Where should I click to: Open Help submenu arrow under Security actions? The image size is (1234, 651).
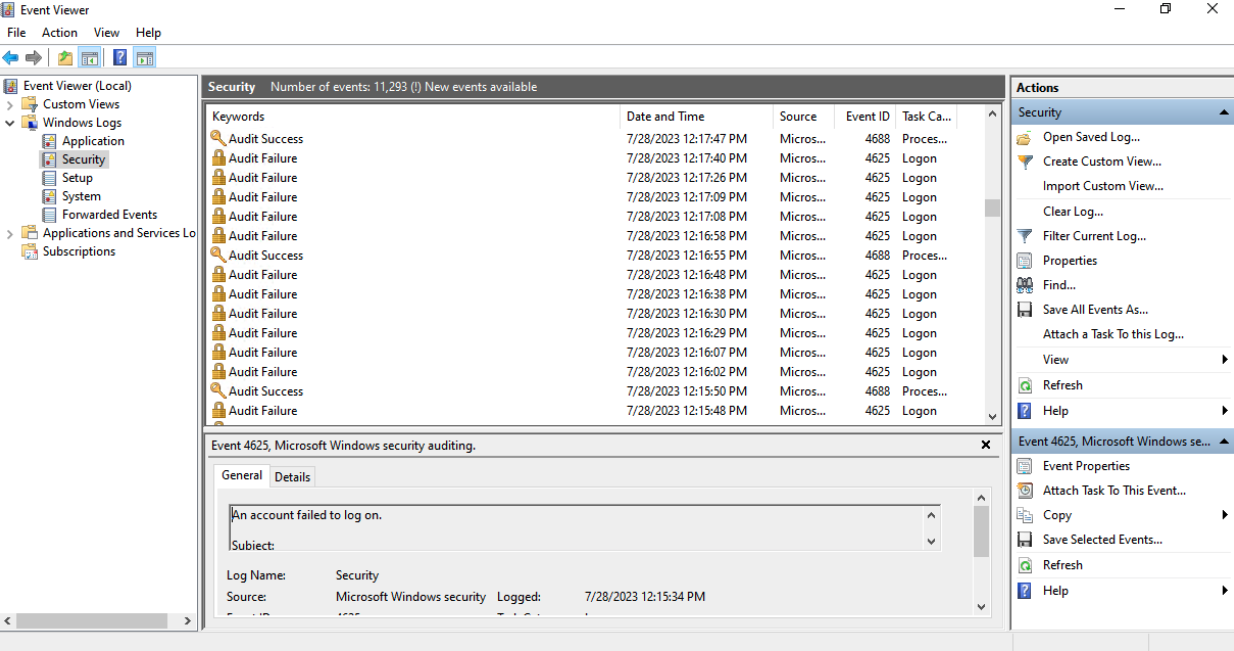(x=1225, y=411)
